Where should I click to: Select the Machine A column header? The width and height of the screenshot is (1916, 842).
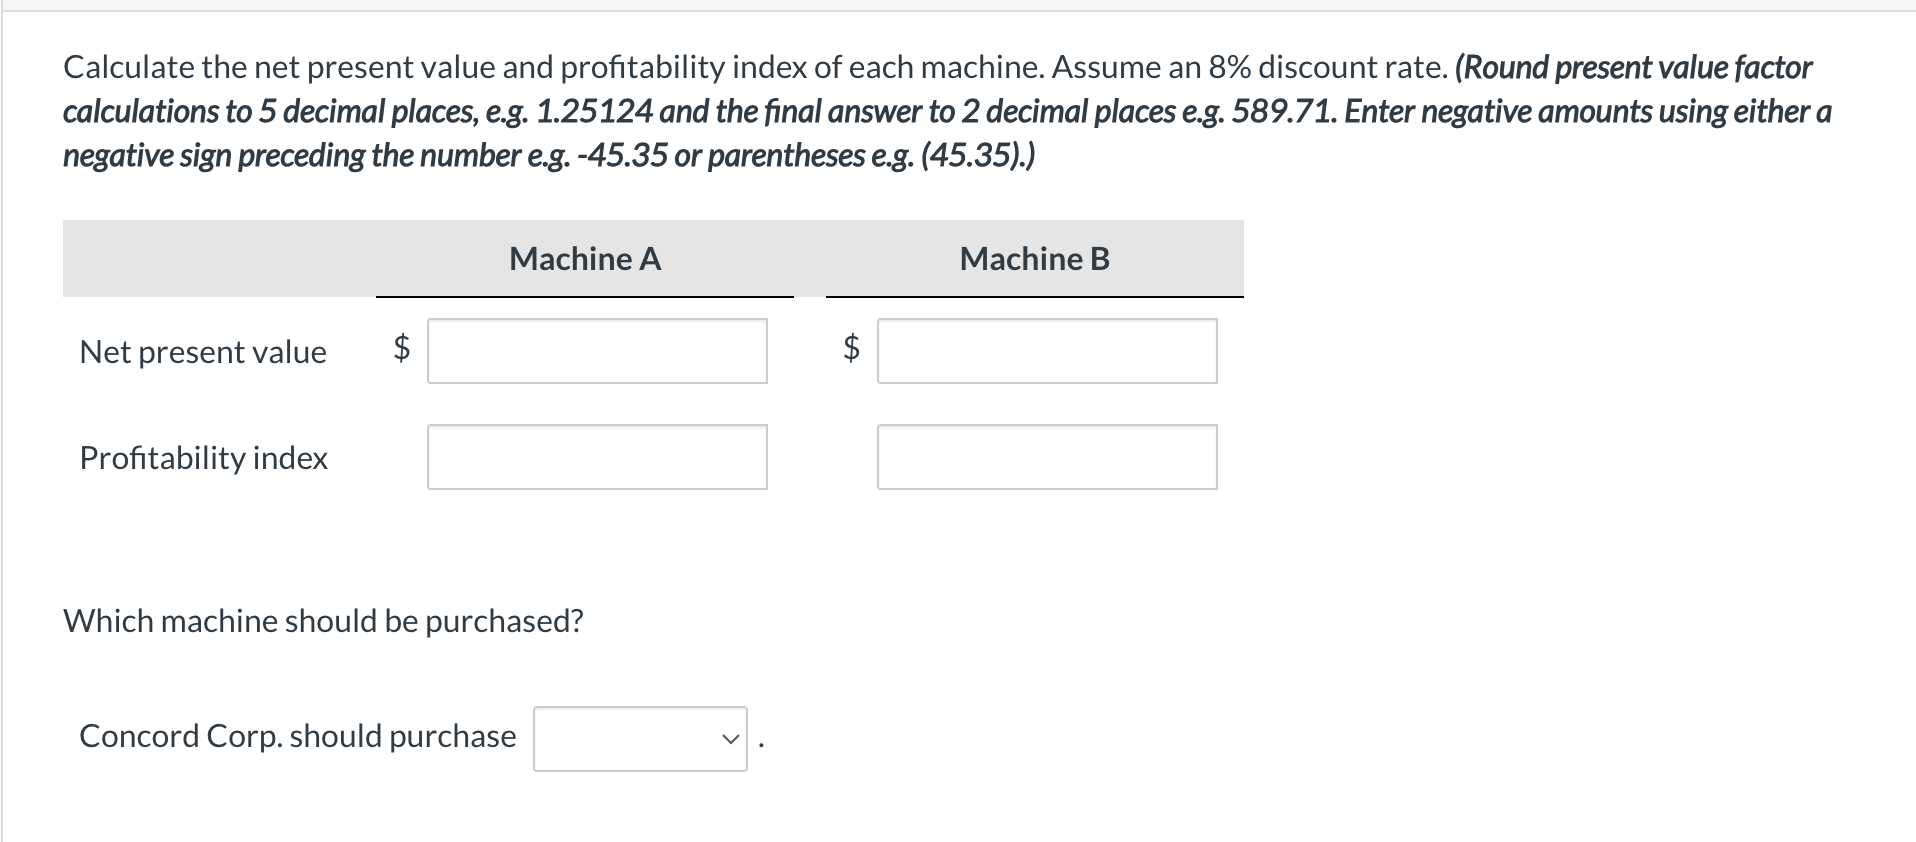(585, 259)
